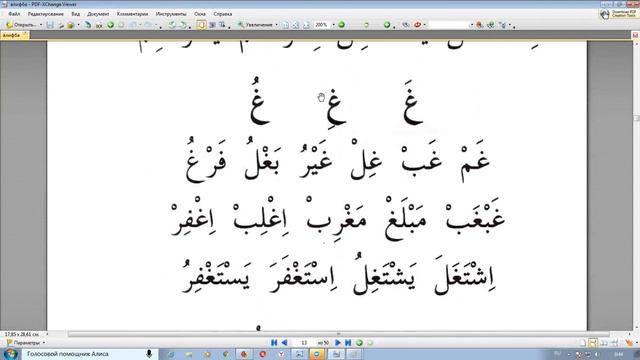Image resolution: width=640 pixels, height=360 pixels.
Task: Click the rotate clockwise icon
Action: point(183,25)
